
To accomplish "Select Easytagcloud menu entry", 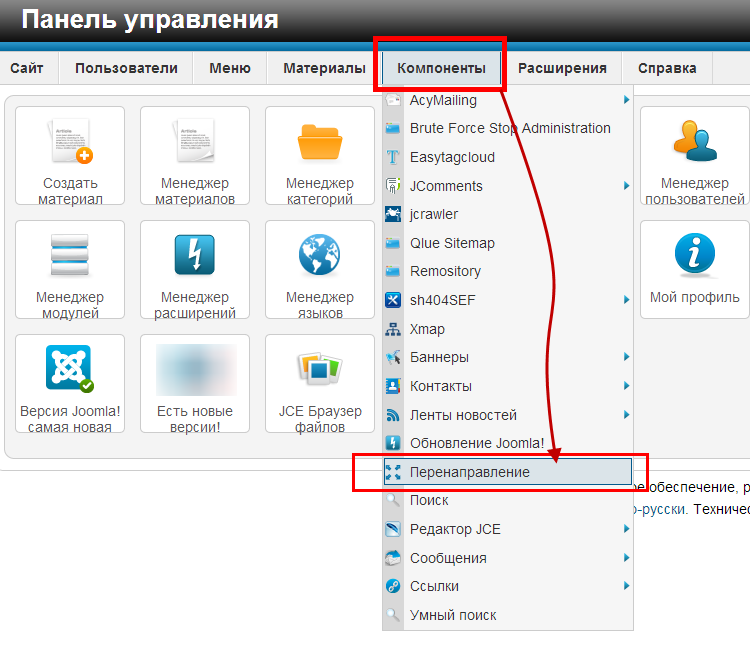I will (508, 157).
